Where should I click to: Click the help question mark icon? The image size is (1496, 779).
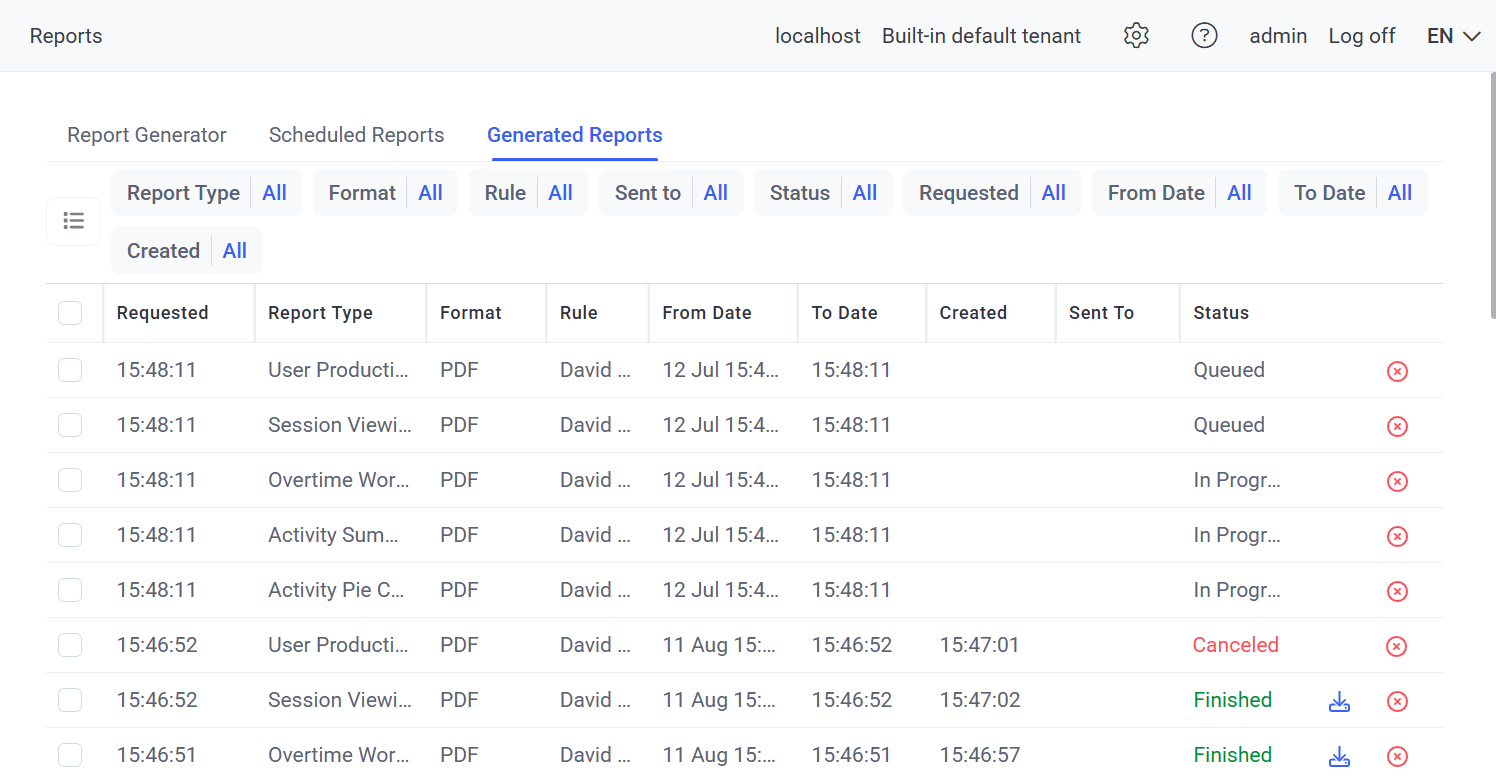(x=1204, y=36)
